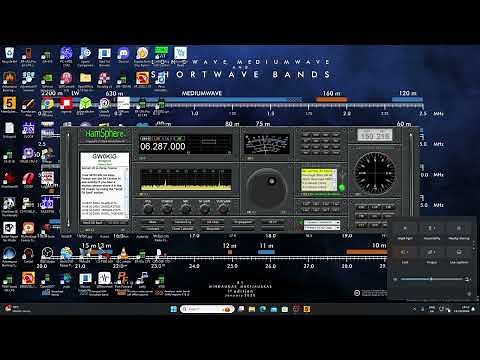Adjust the MIC knob on HamSphere

[186, 208]
